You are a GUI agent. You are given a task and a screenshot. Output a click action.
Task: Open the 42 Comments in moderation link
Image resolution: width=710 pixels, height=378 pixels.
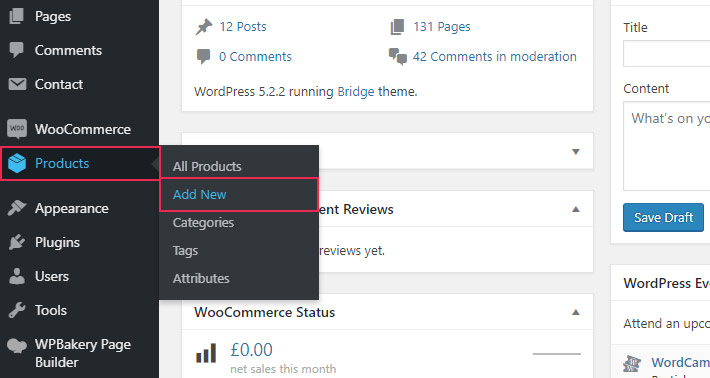point(494,57)
